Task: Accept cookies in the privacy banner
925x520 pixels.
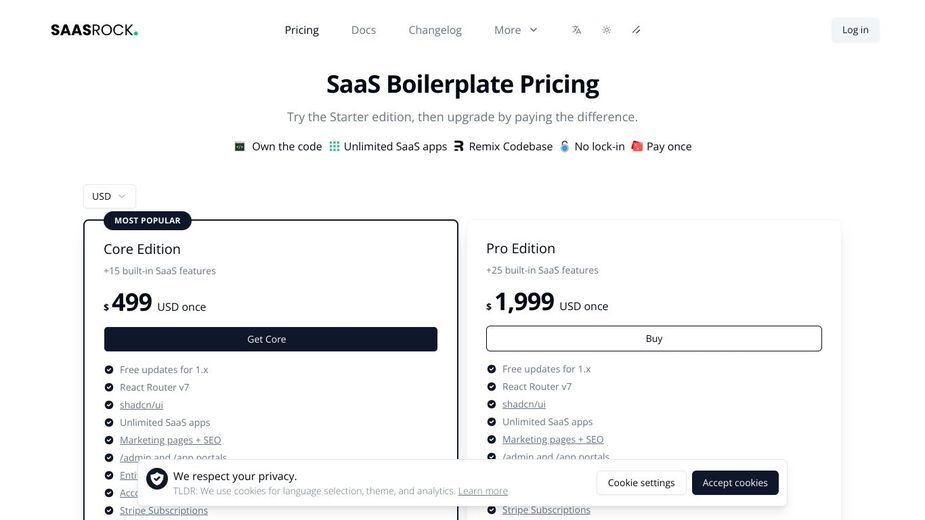Action: click(735, 483)
